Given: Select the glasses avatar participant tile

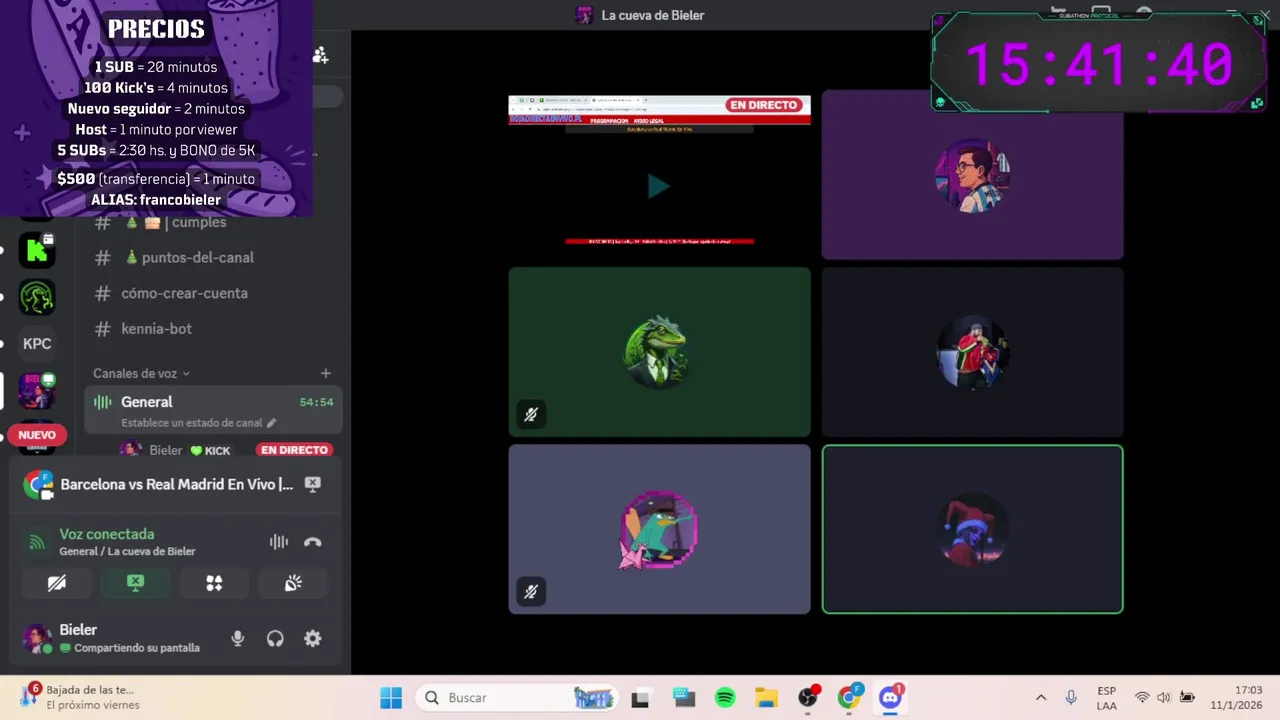Looking at the screenshot, I should 972,175.
